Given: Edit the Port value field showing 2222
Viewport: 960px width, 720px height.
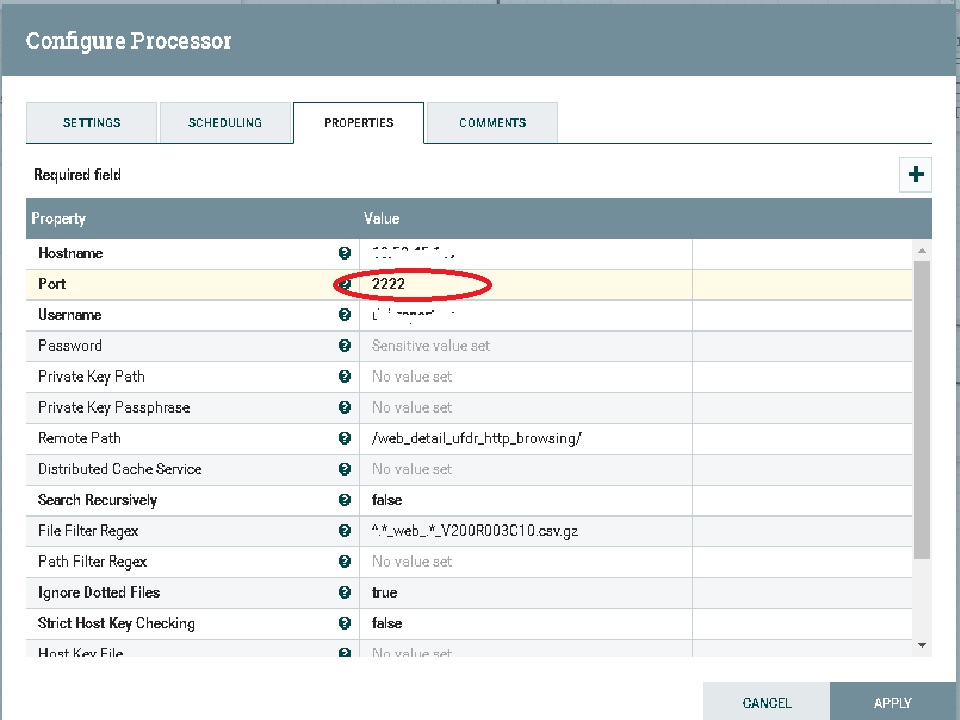Looking at the screenshot, I should tap(430, 284).
